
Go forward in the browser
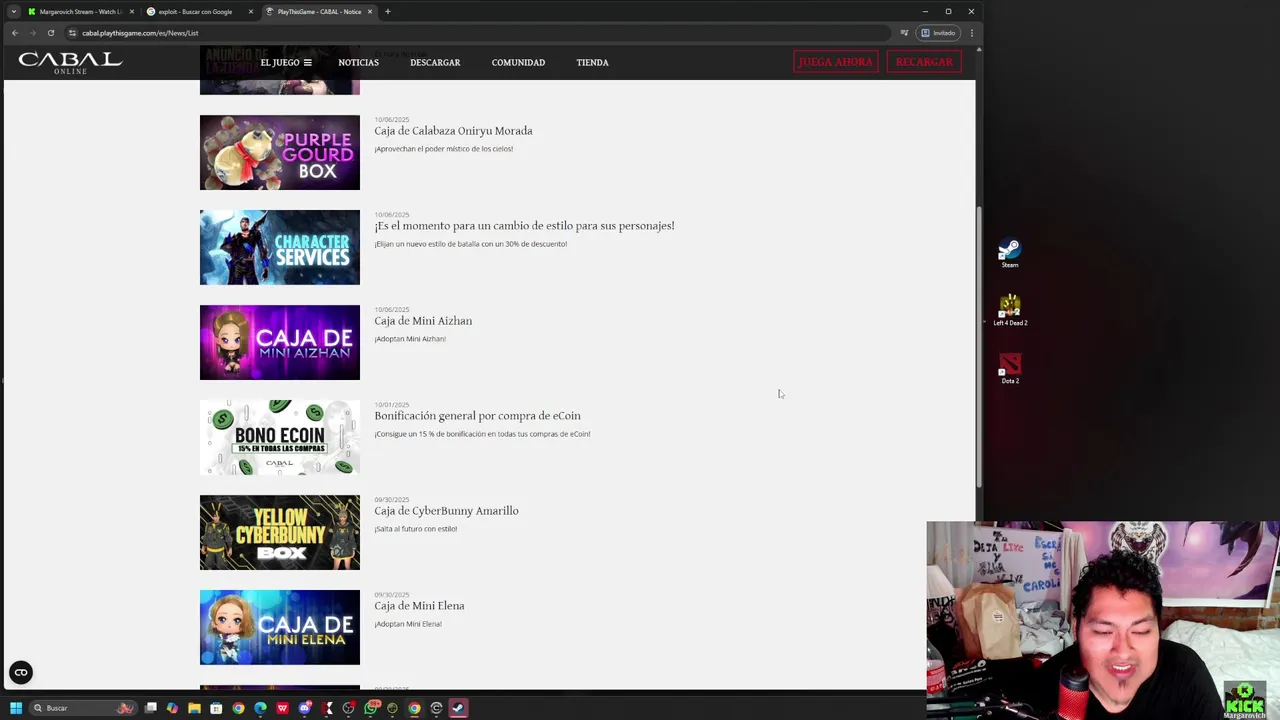pos(33,33)
